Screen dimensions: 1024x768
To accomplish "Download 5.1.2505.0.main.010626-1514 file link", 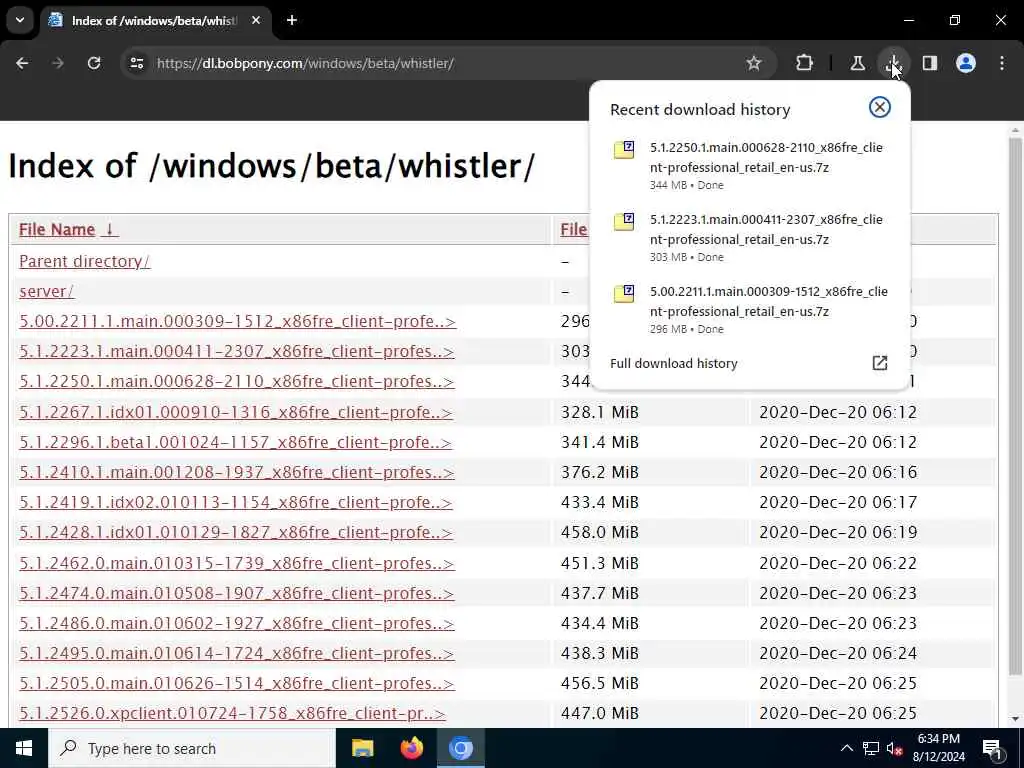I will pos(236,683).
